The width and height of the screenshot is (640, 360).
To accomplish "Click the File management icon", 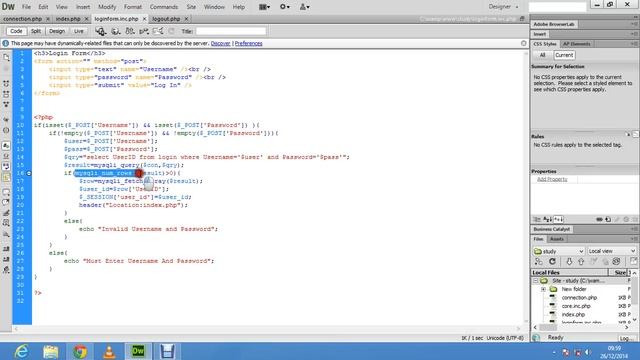I will coord(130,31).
